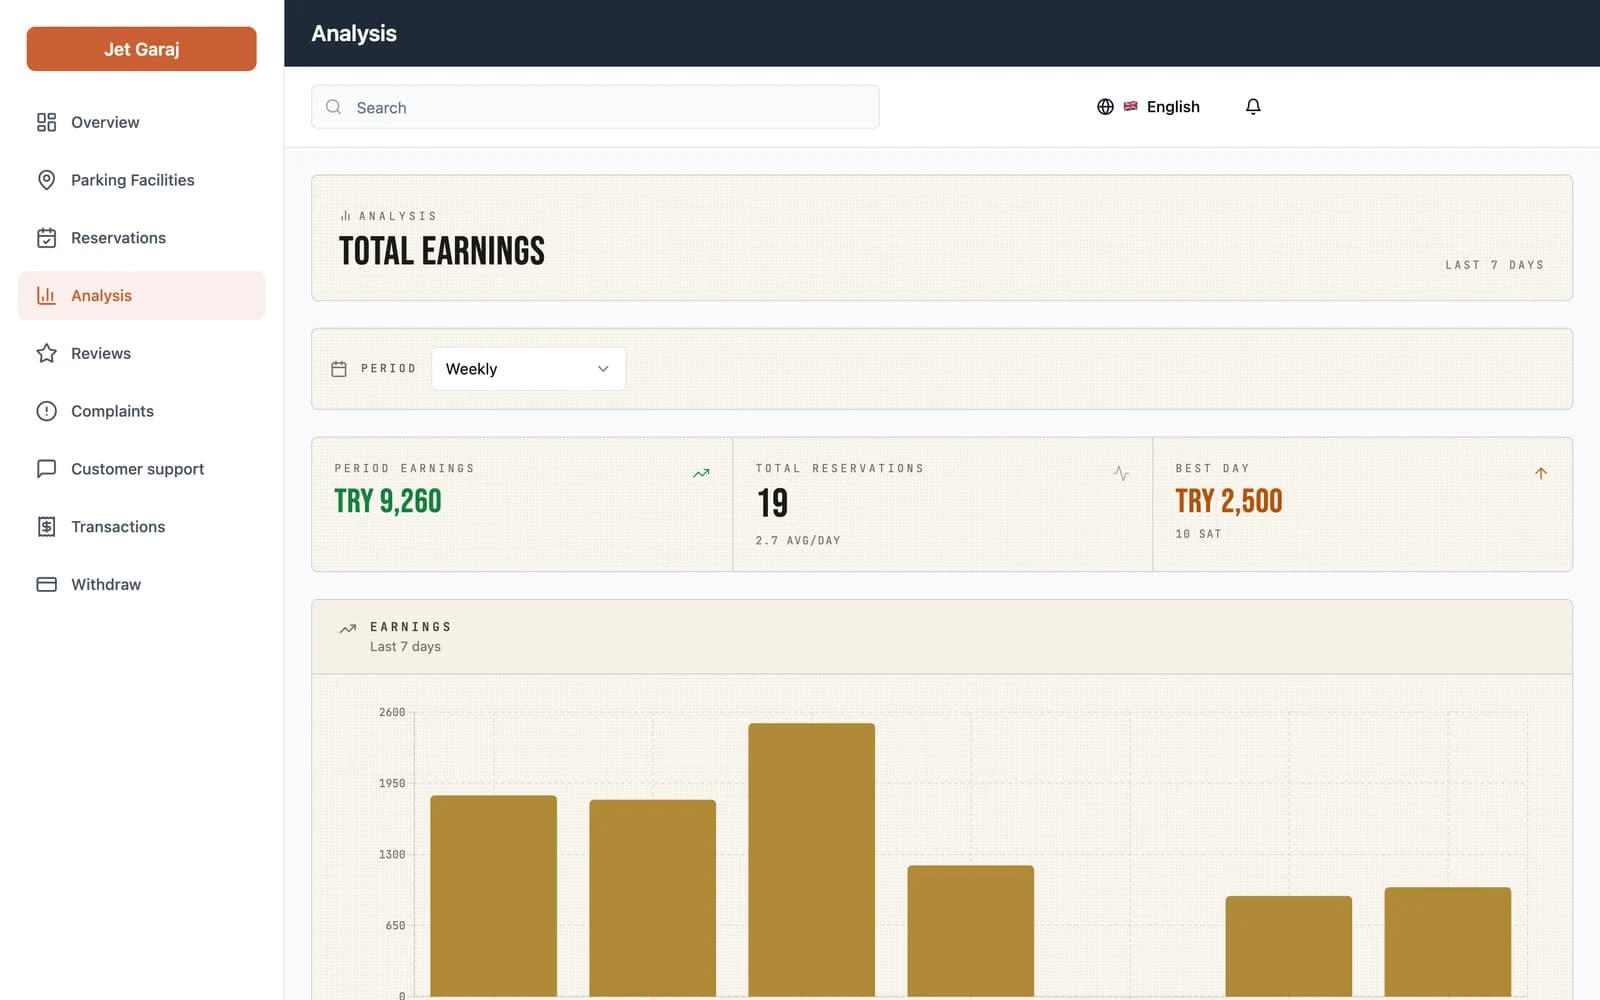
Task: Click the Withdraw card icon
Action: (46, 584)
